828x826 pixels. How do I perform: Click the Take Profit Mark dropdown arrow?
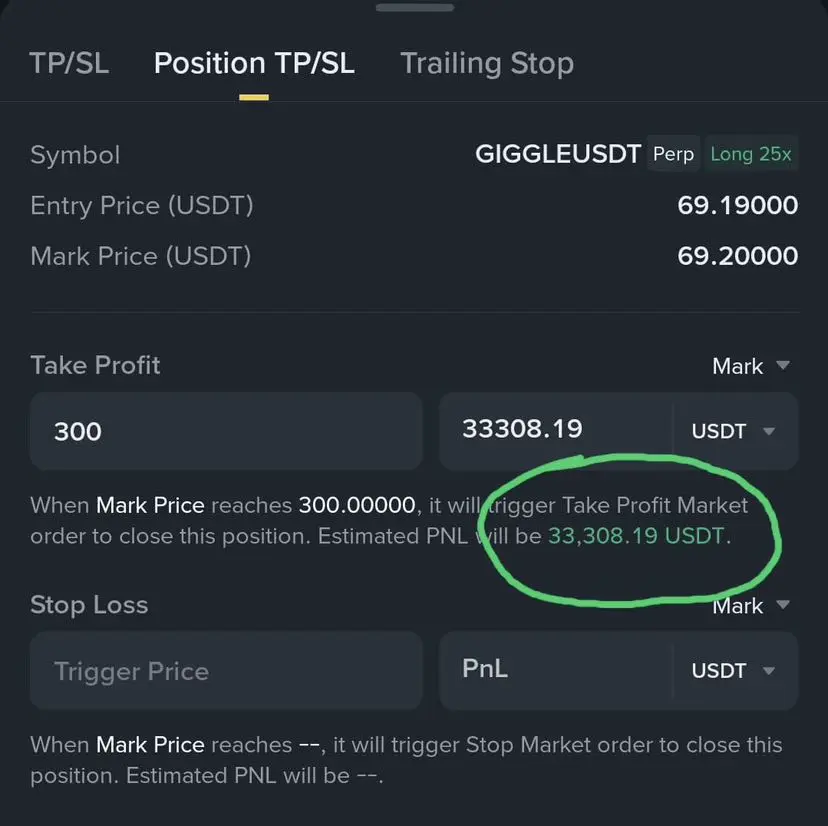pos(783,365)
